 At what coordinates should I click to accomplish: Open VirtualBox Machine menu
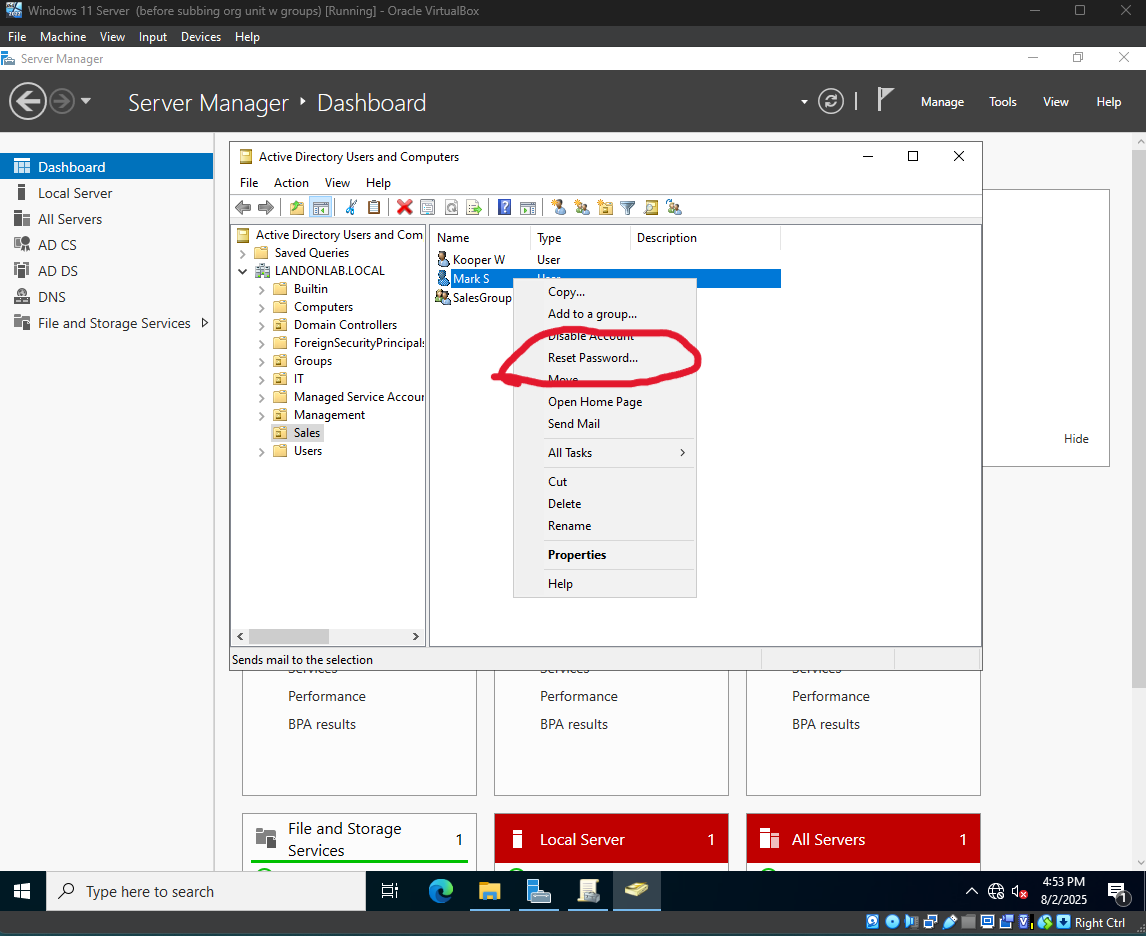coord(63,37)
